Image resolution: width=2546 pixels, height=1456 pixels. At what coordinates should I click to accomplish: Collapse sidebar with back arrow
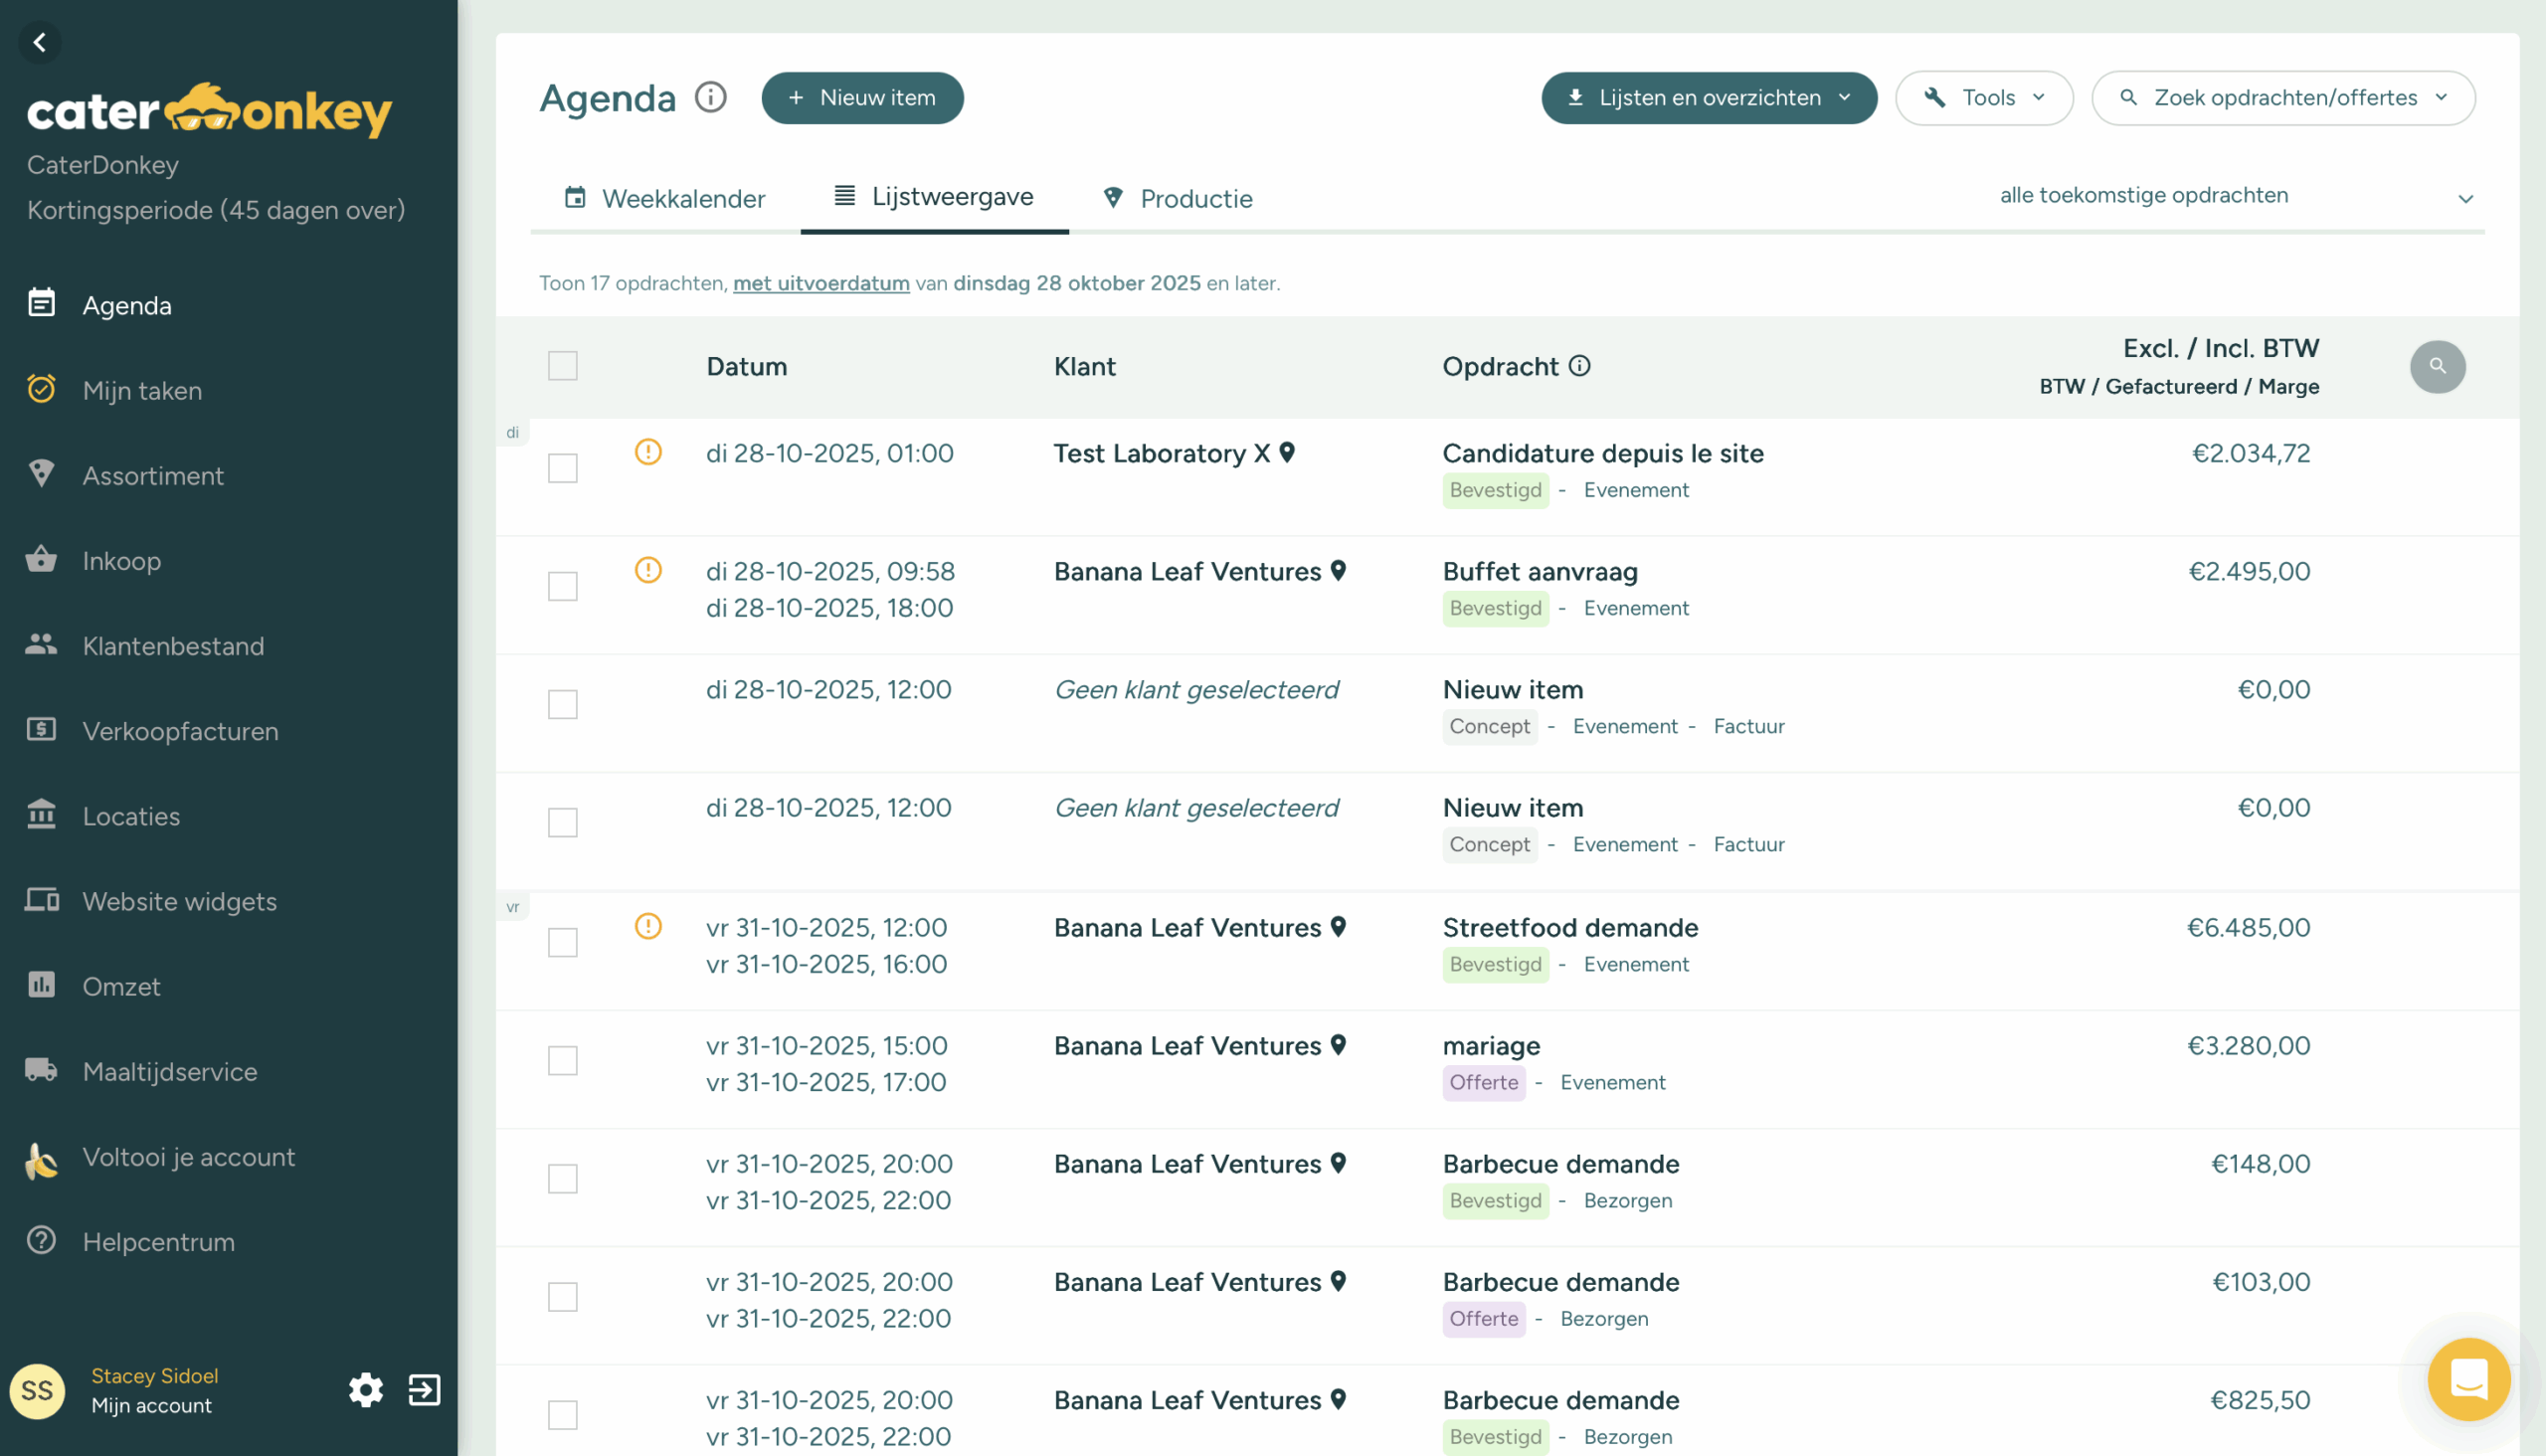(40, 42)
